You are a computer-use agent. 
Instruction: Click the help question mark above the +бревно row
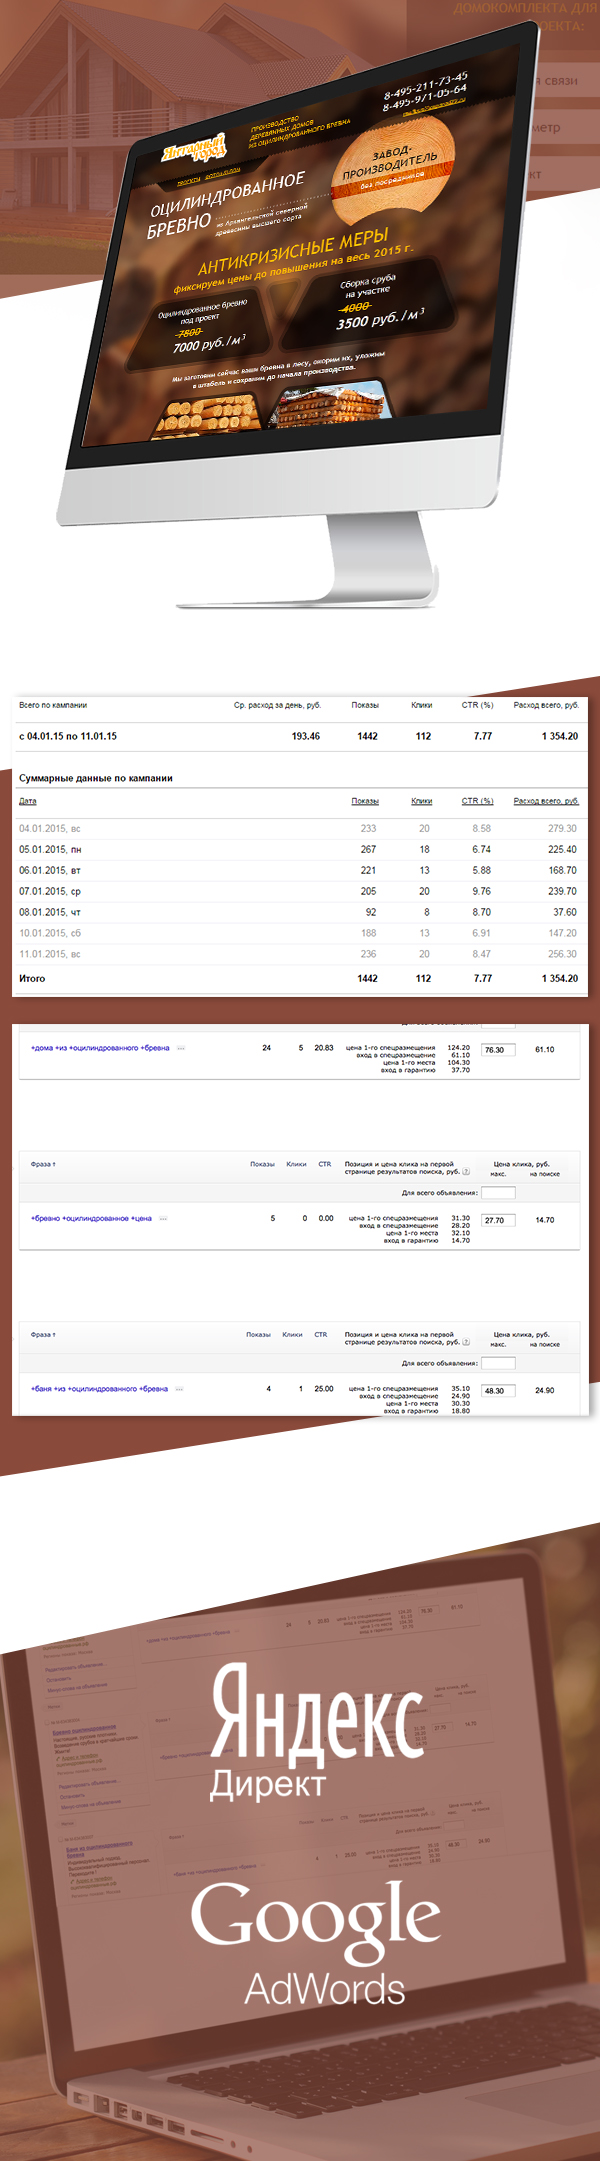[466, 1172]
